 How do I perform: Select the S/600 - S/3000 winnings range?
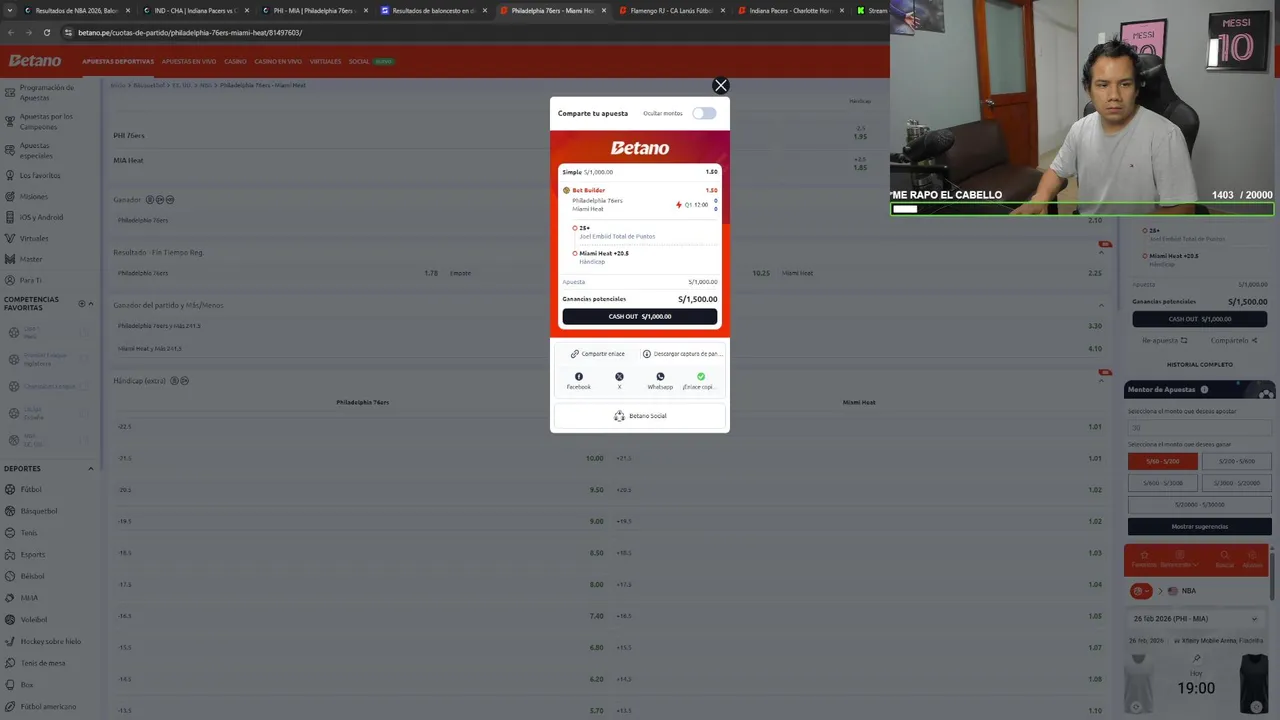(x=1163, y=483)
